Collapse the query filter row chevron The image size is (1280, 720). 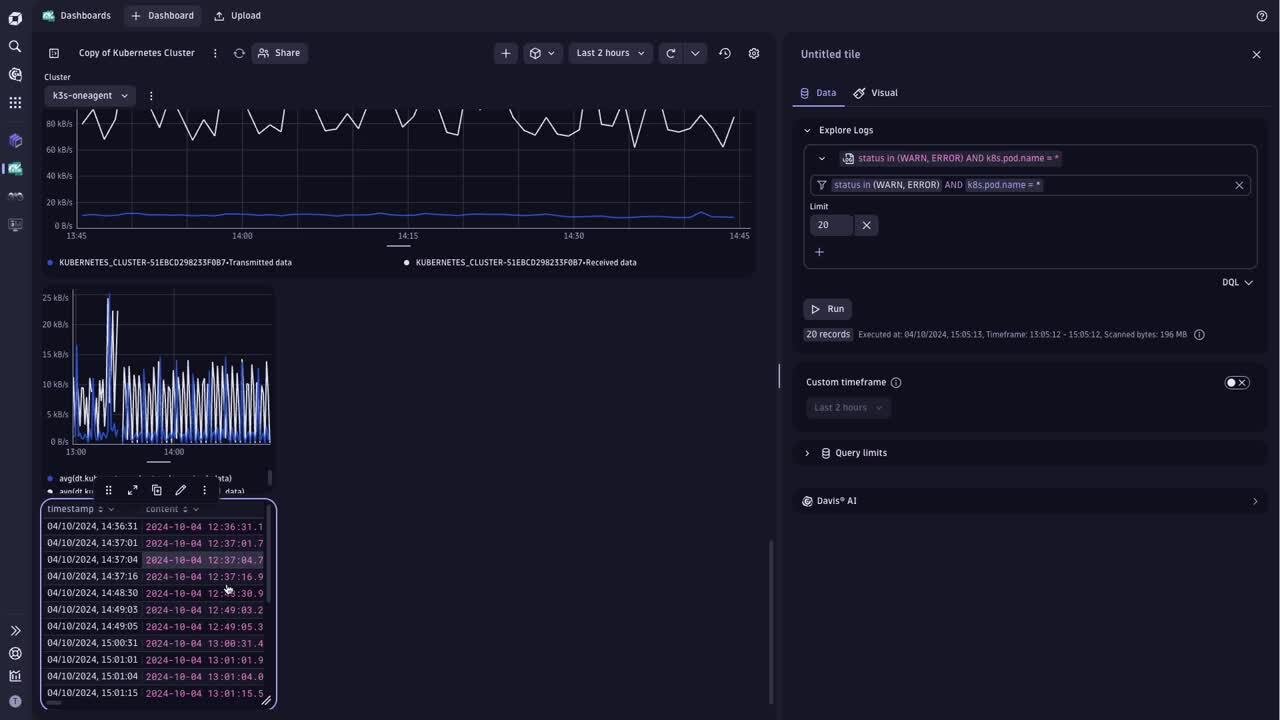(822, 158)
